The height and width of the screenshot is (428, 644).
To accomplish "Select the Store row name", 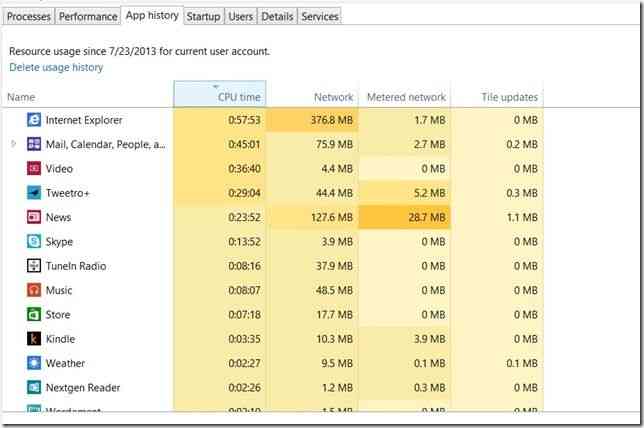I will tap(58, 315).
